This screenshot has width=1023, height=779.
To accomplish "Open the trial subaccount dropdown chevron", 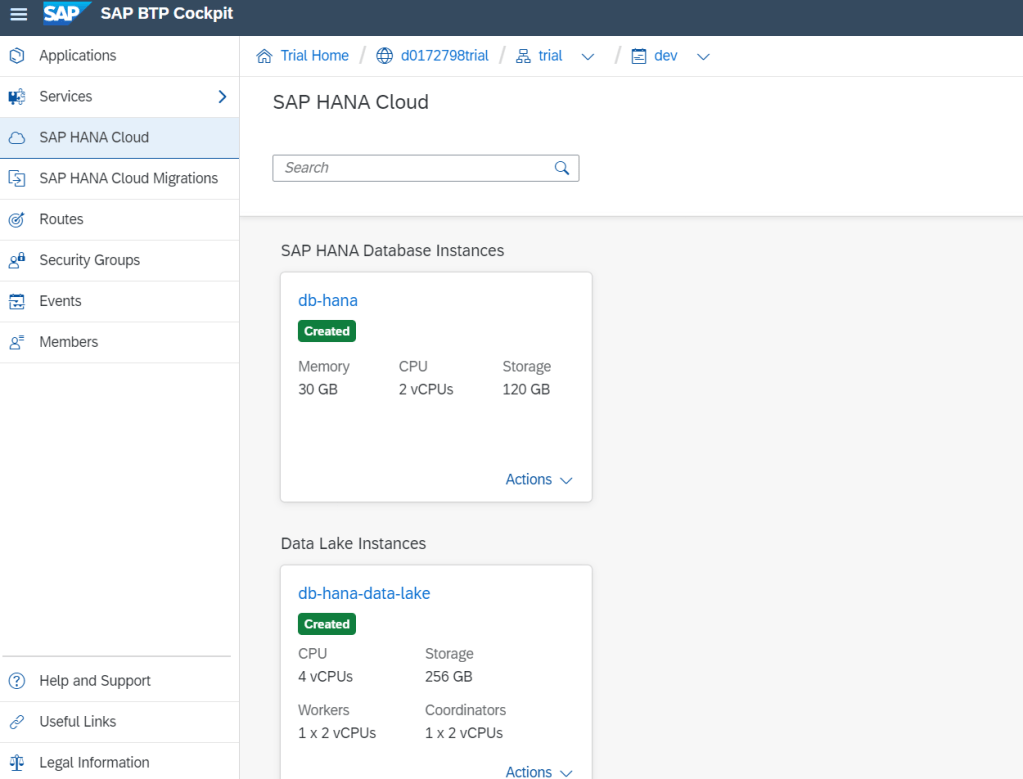I will click(588, 56).
